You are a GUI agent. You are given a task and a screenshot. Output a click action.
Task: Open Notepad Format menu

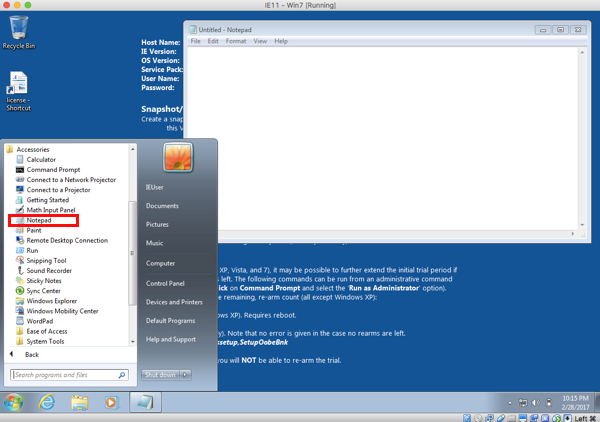click(236, 41)
